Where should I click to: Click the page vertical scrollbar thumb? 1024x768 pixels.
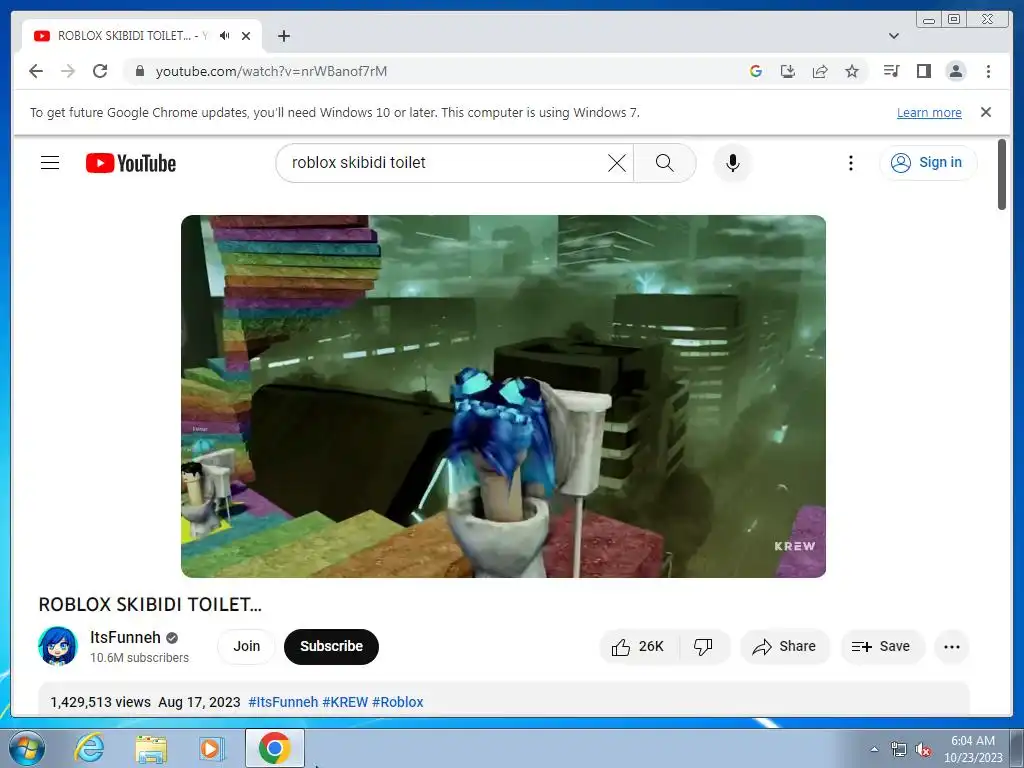[x=1002, y=174]
